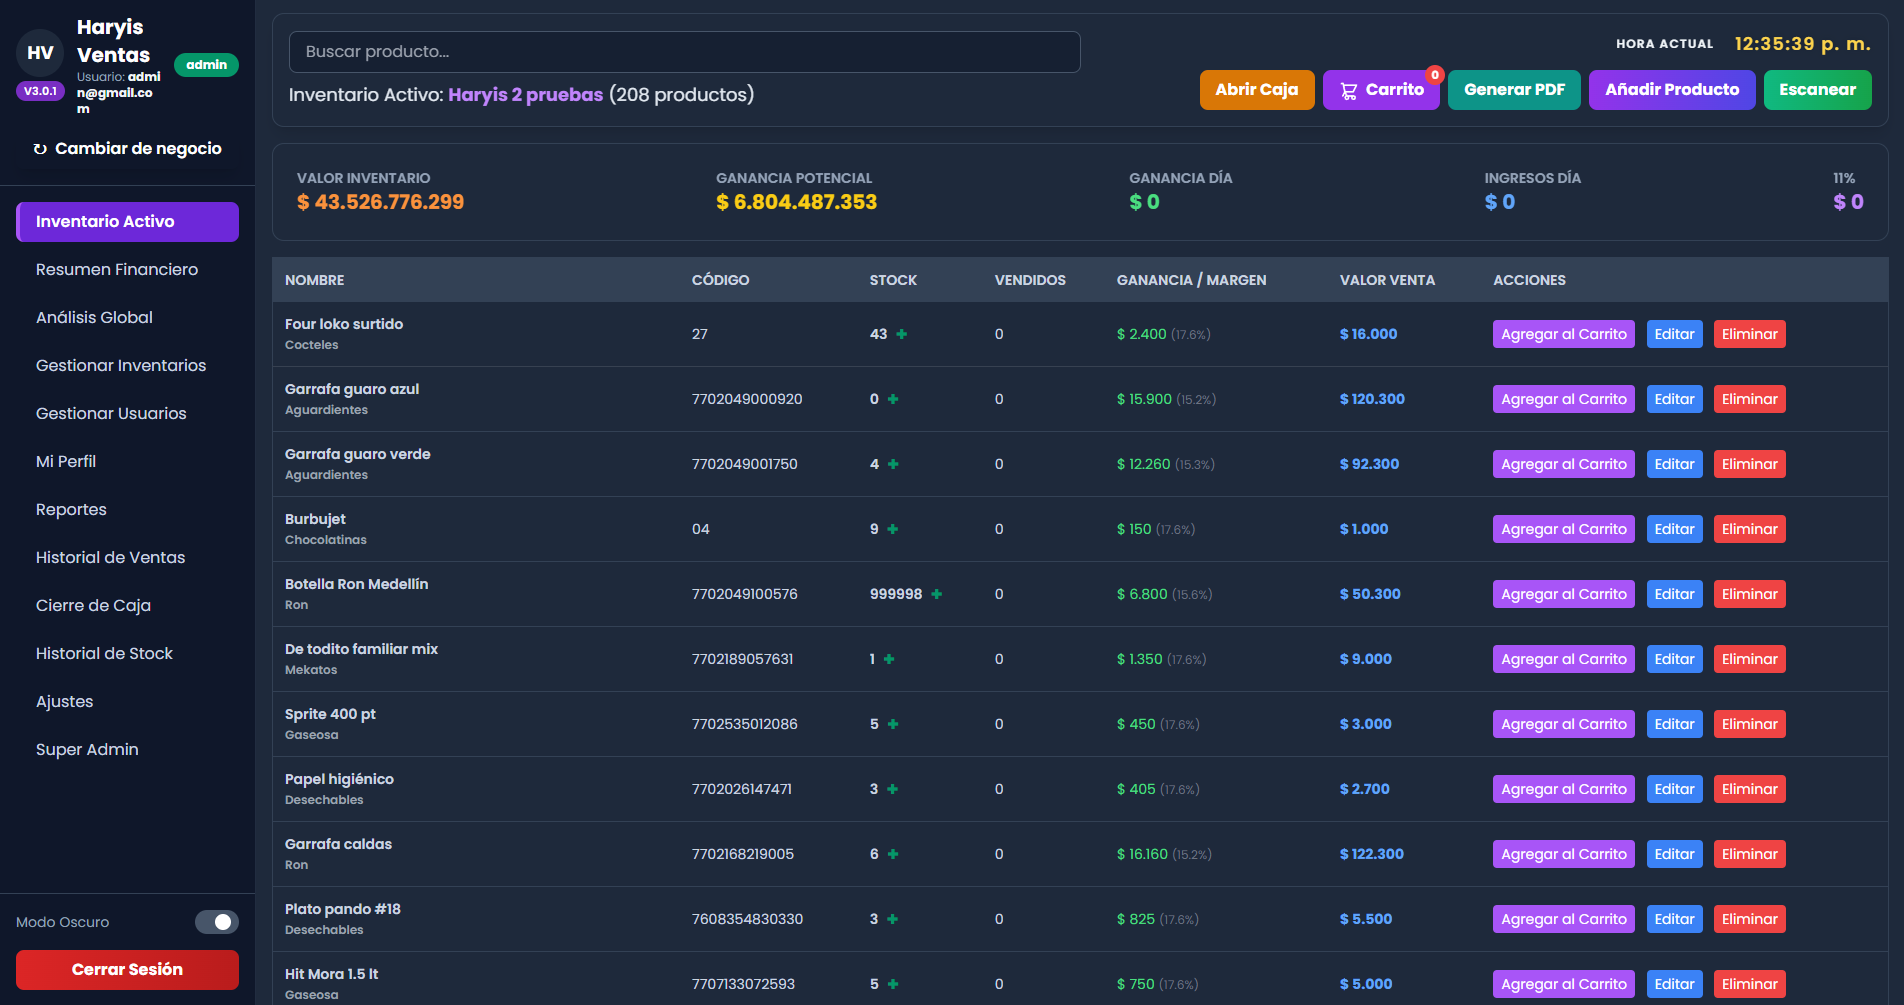
Task: Click the Buscar producto search field
Action: [x=684, y=52]
